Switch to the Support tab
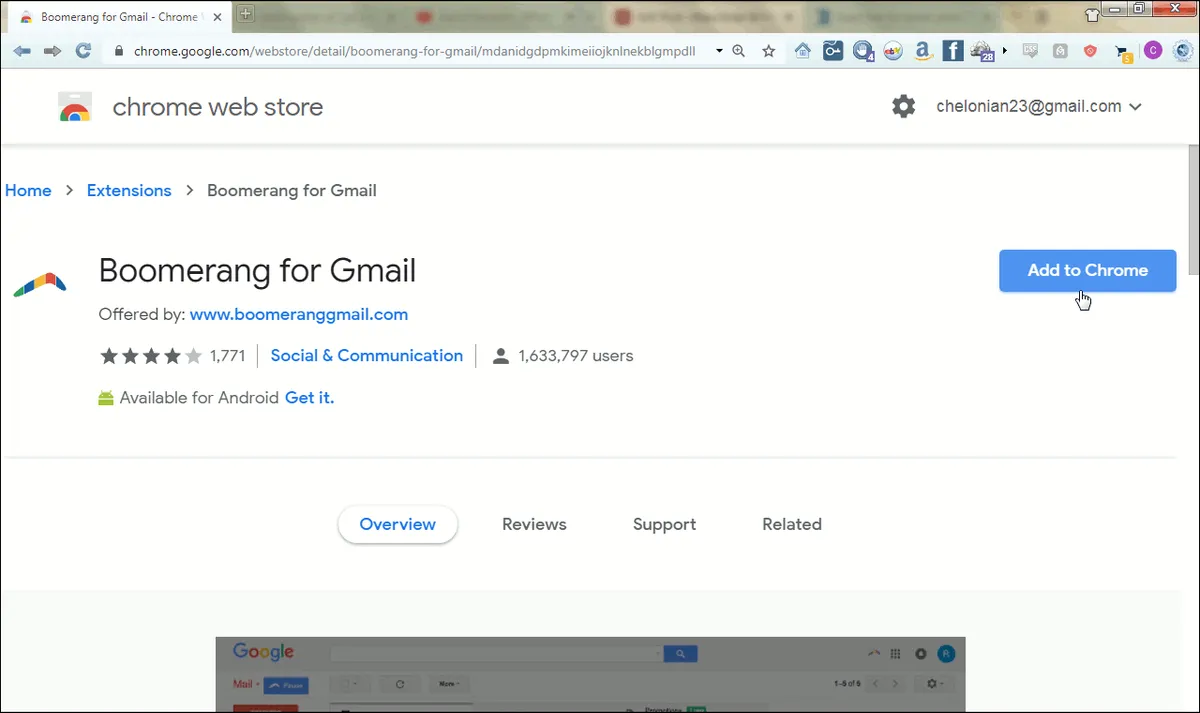Screen dimensions: 1200x713 tap(664, 524)
